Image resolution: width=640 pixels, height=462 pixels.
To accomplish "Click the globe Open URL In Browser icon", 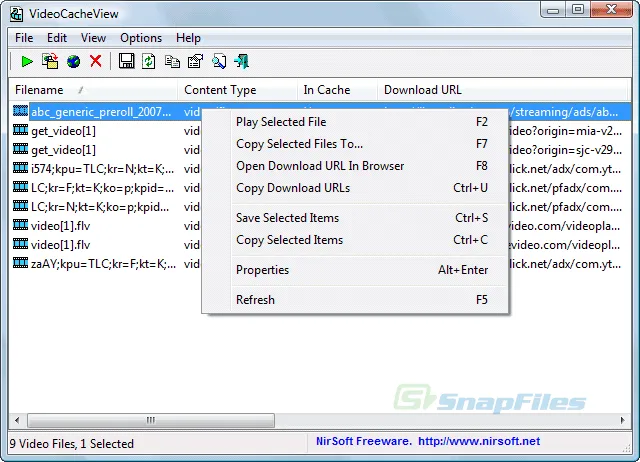I will pyautogui.click(x=73, y=62).
